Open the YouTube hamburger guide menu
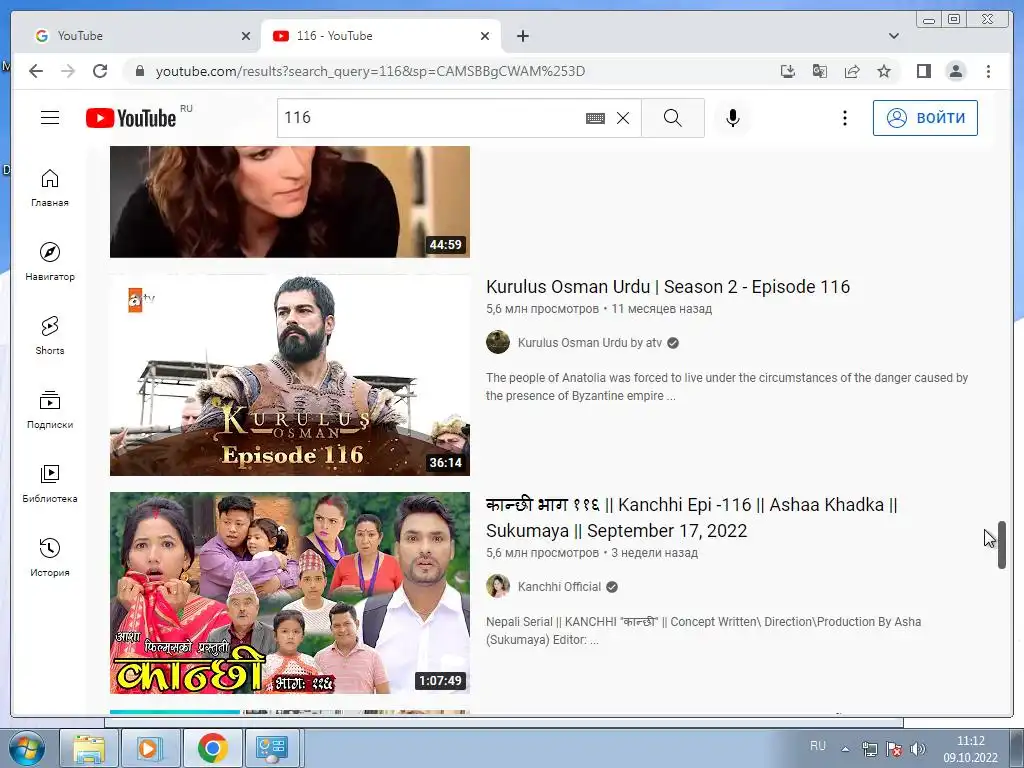1024x768 pixels. tap(50, 118)
